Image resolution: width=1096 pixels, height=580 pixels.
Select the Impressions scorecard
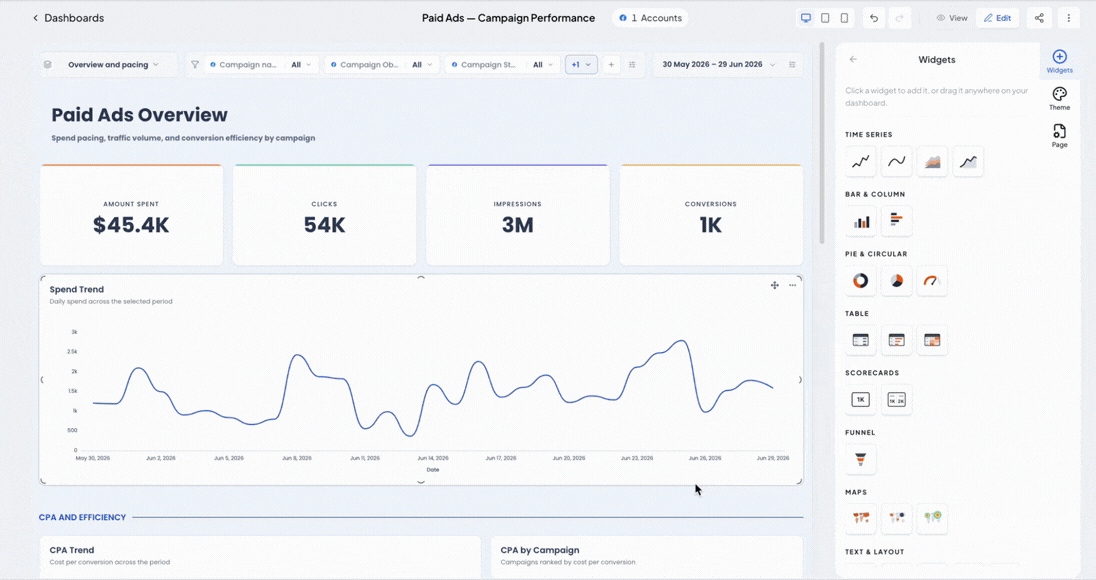(517, 215)
